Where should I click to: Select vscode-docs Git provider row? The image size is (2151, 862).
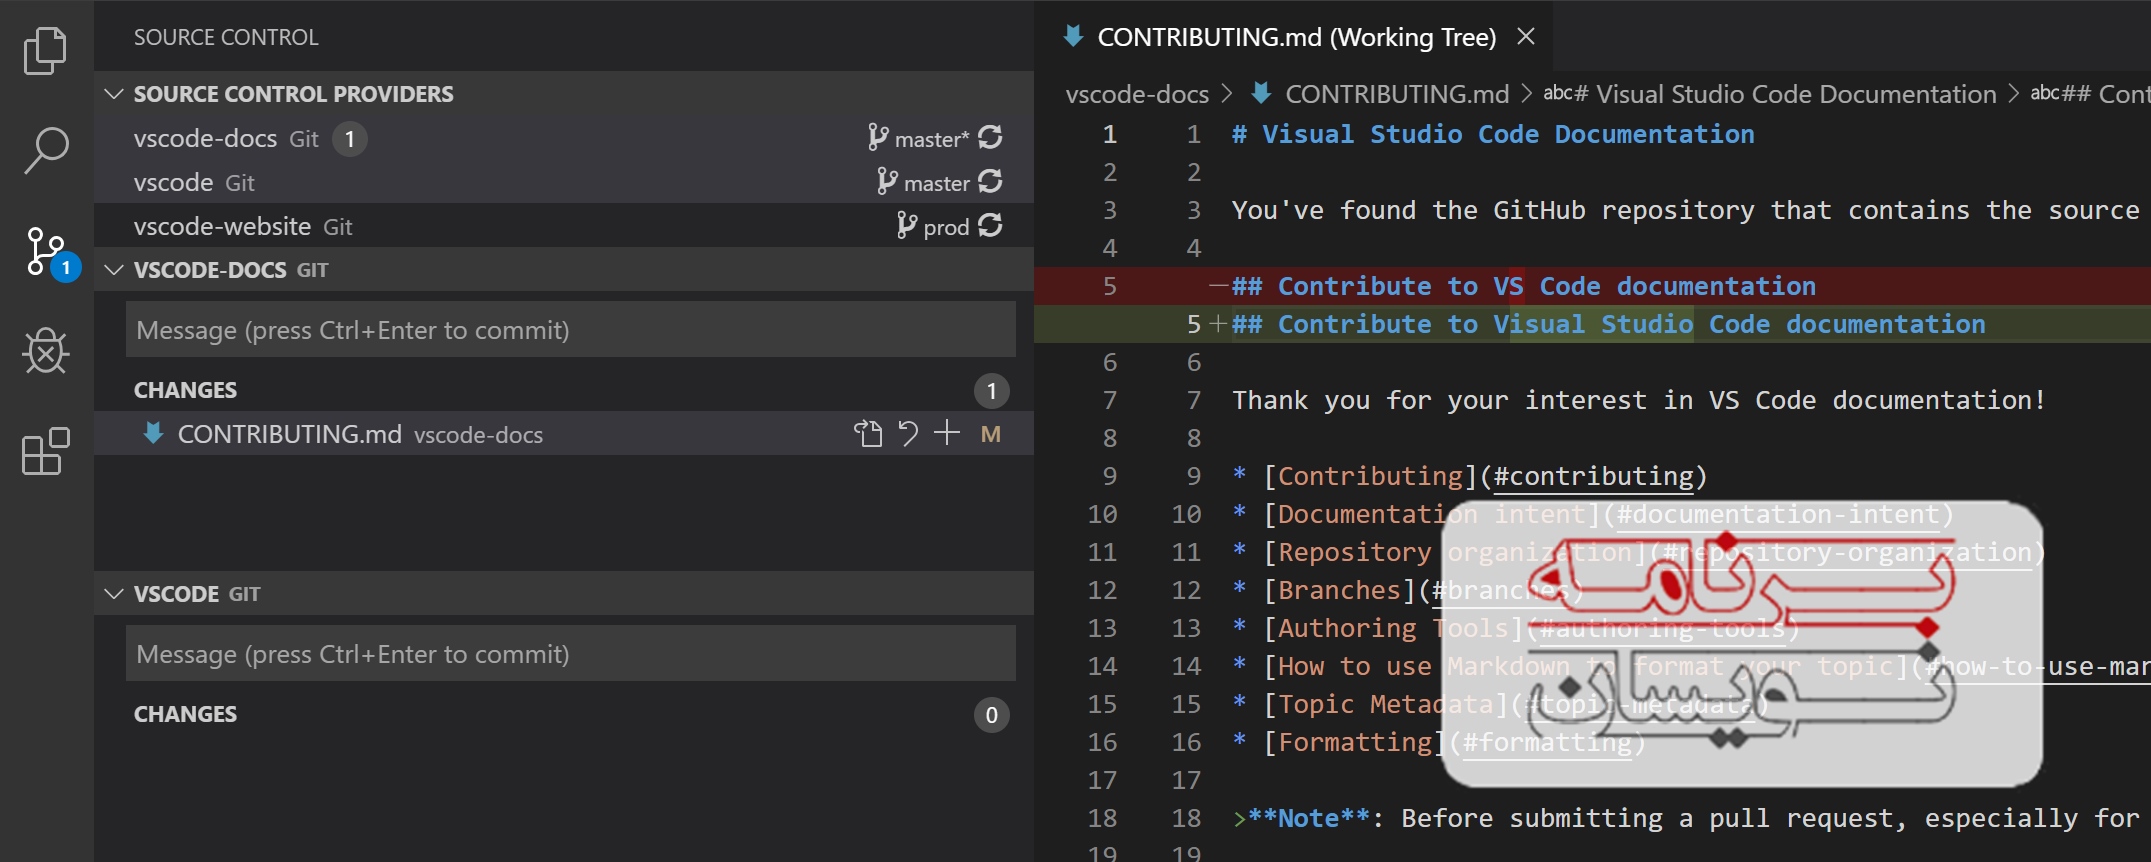564,138
